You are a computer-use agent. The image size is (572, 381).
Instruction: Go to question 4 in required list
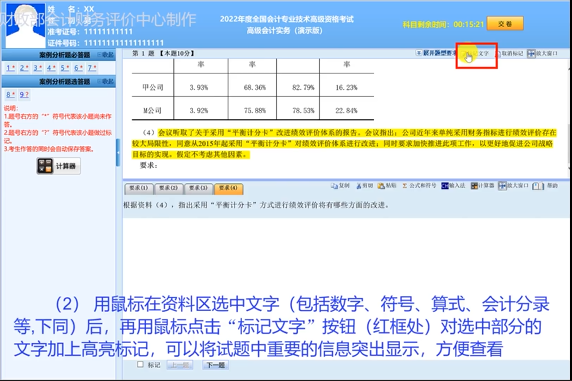coord(51,68)
